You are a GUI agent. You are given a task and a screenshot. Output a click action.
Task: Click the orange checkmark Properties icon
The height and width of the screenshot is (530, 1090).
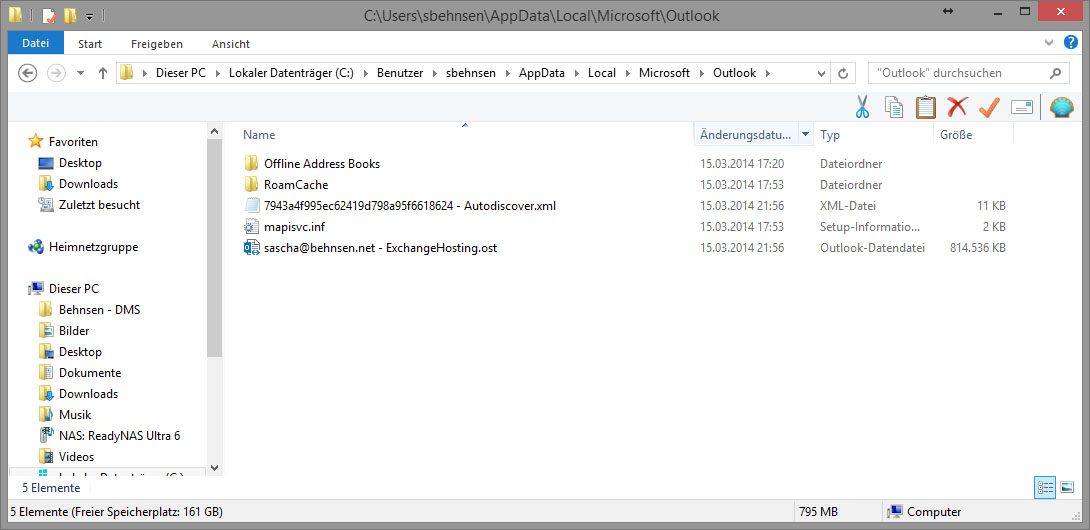pyautogui.click(x=989, y=107)
